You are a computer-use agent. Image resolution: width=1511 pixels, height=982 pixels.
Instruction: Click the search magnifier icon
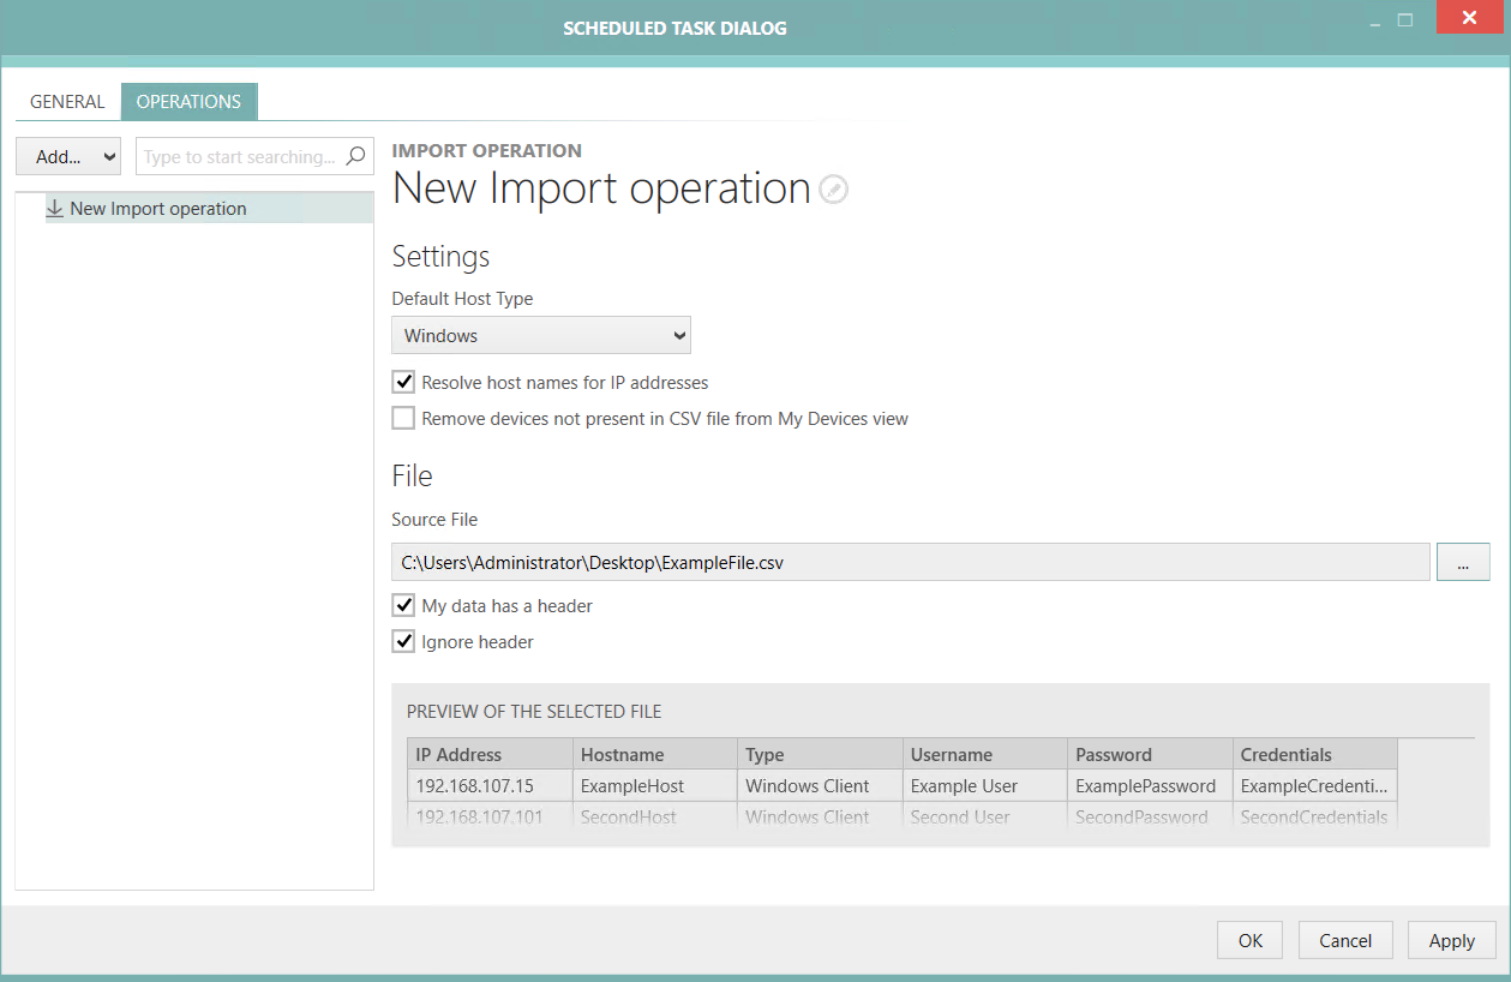tap(355, 156)
